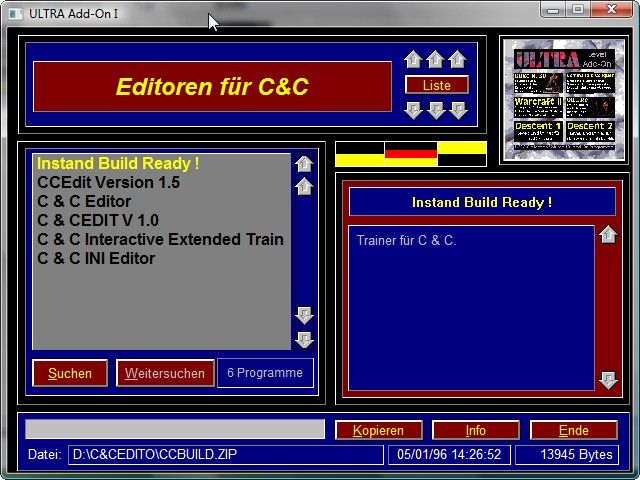Click the description box up arrow

[x=608, y=235]
